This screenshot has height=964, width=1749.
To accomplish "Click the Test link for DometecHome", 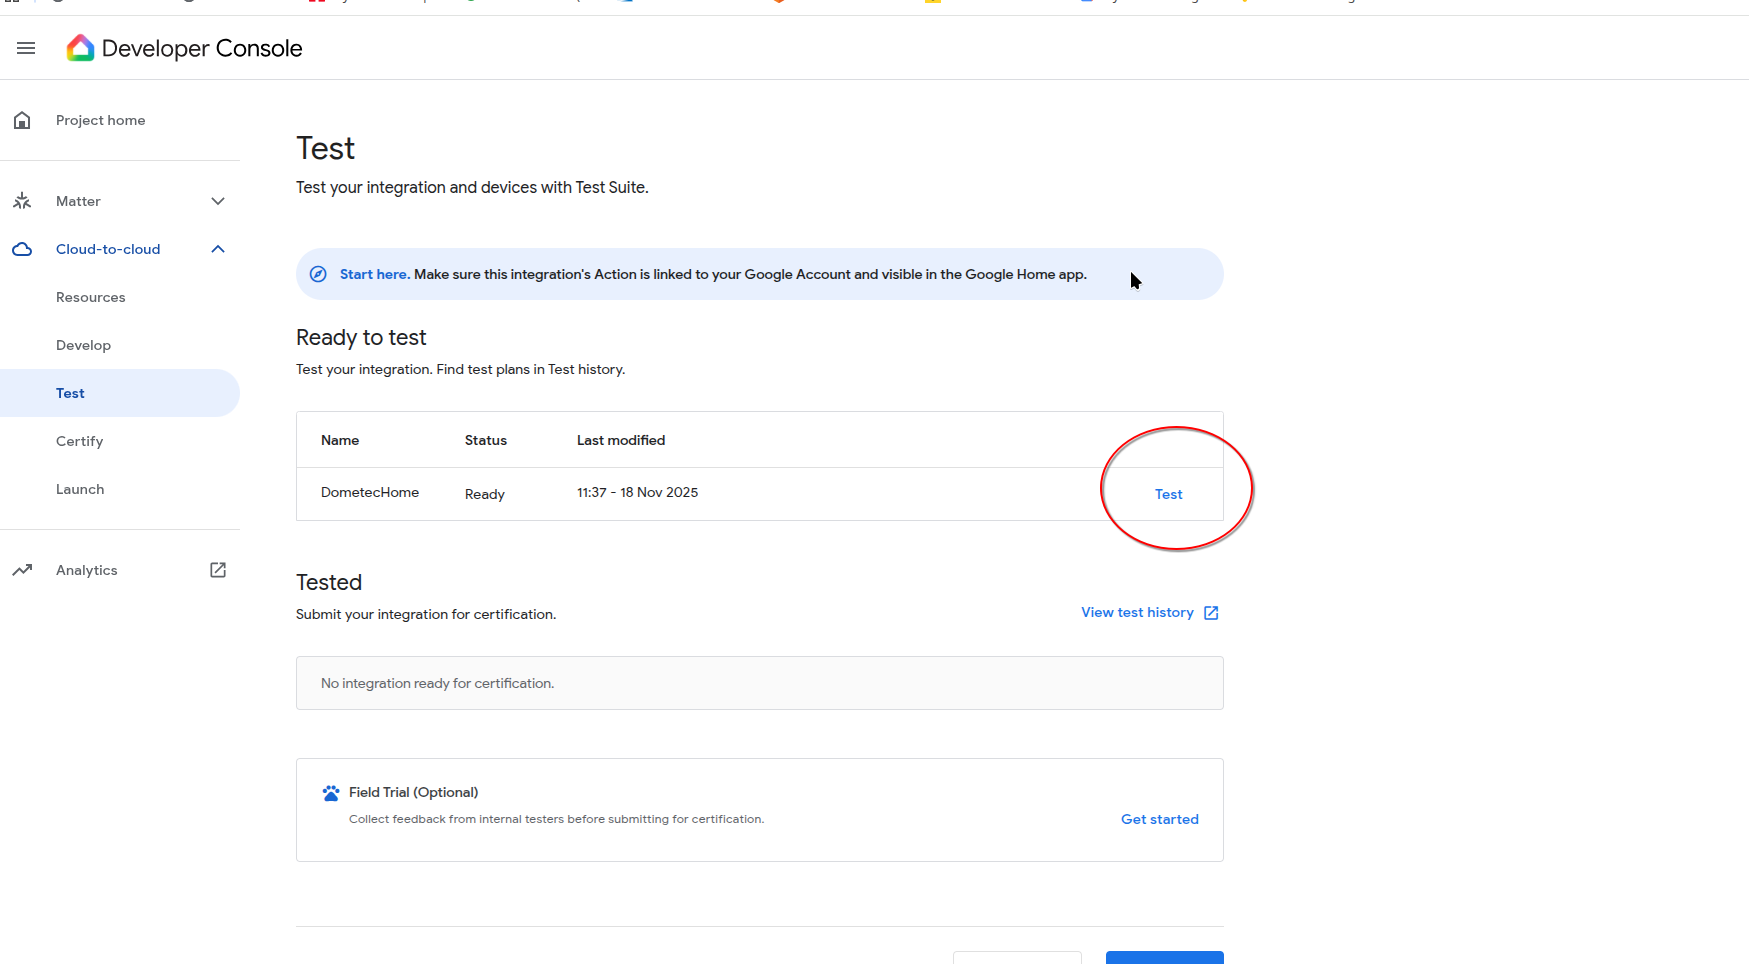I will [1168, 494].
